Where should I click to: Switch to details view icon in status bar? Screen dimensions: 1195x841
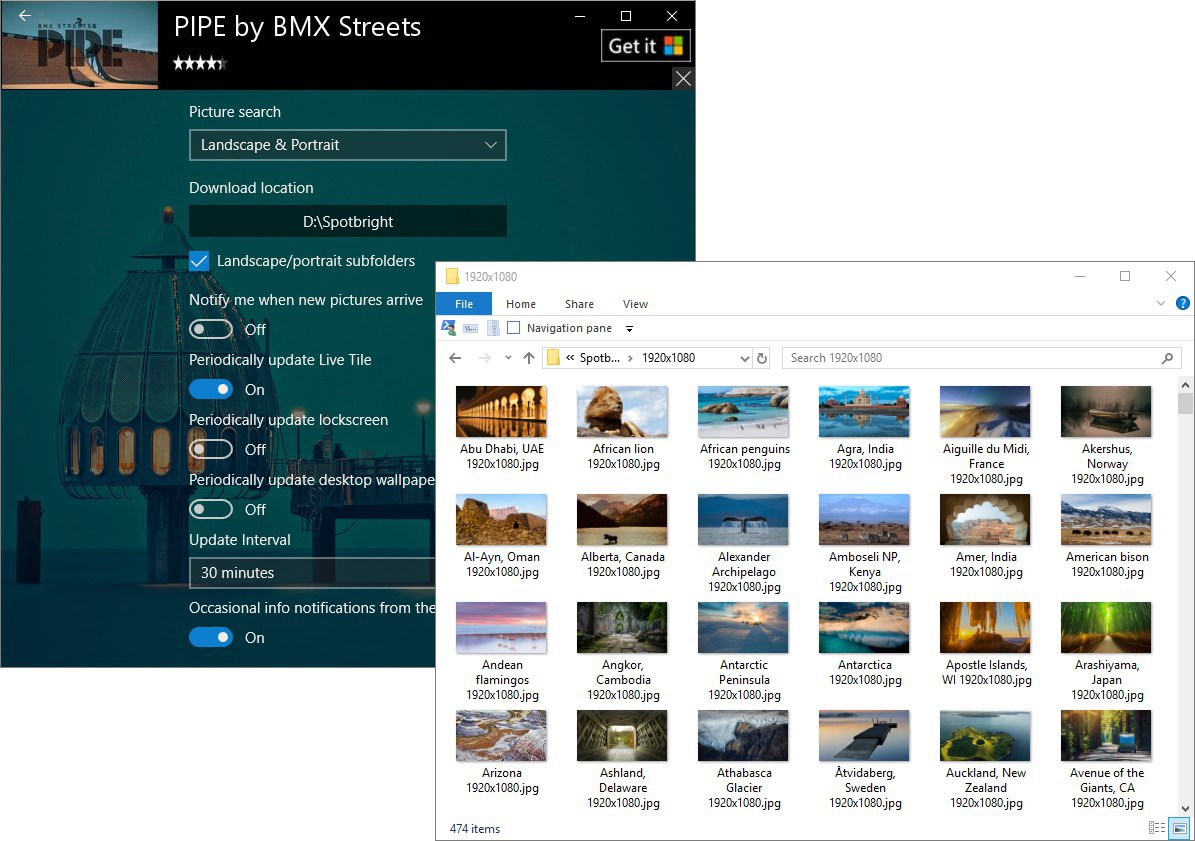coord(1156,828)
